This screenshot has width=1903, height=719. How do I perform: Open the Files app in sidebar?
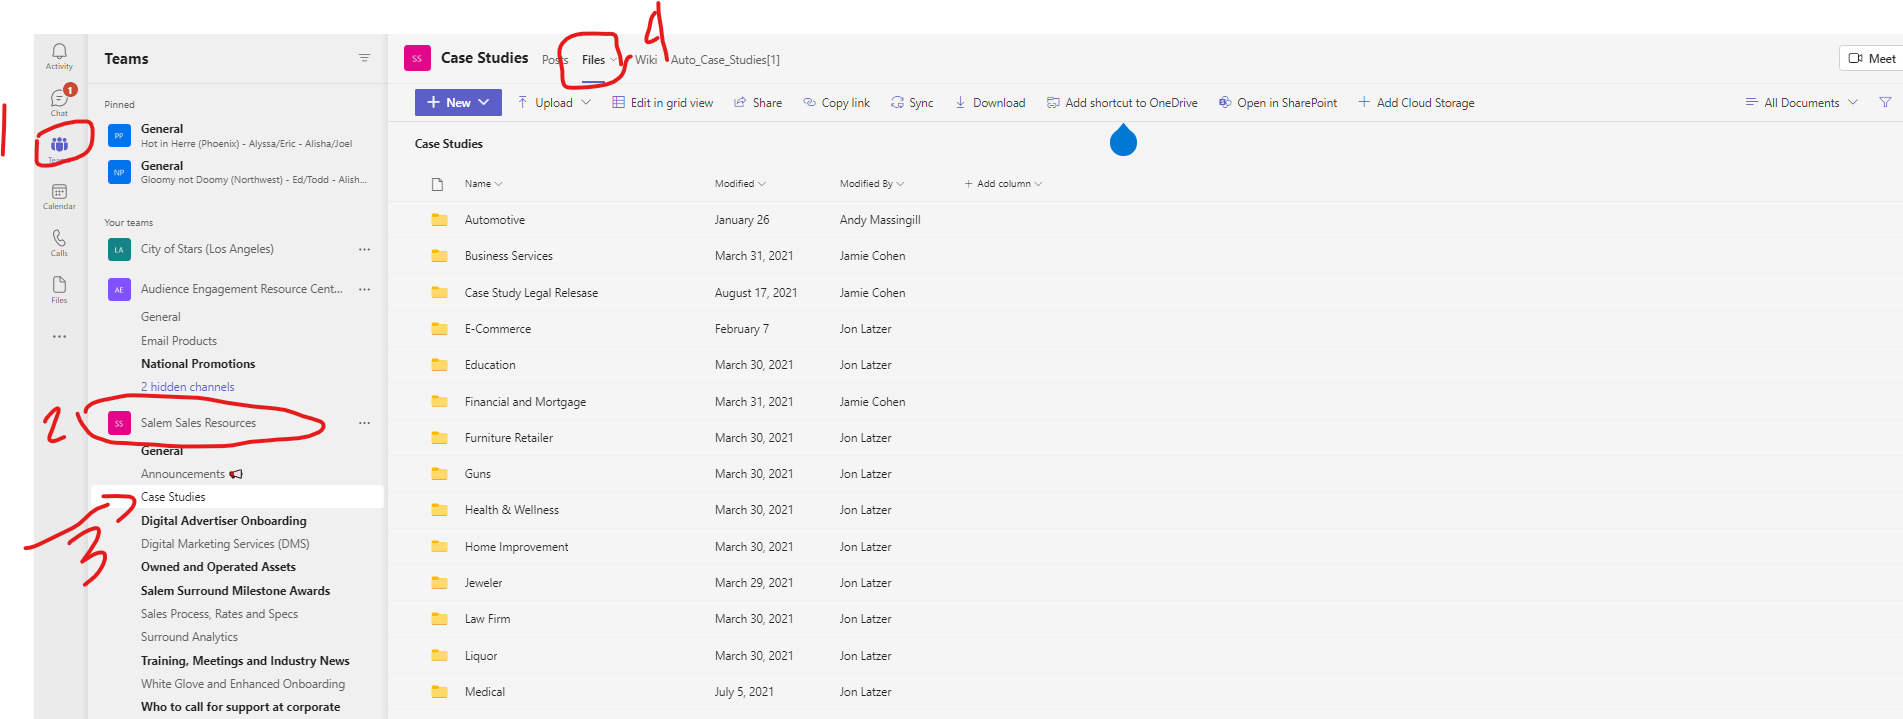tap(59, 290)
